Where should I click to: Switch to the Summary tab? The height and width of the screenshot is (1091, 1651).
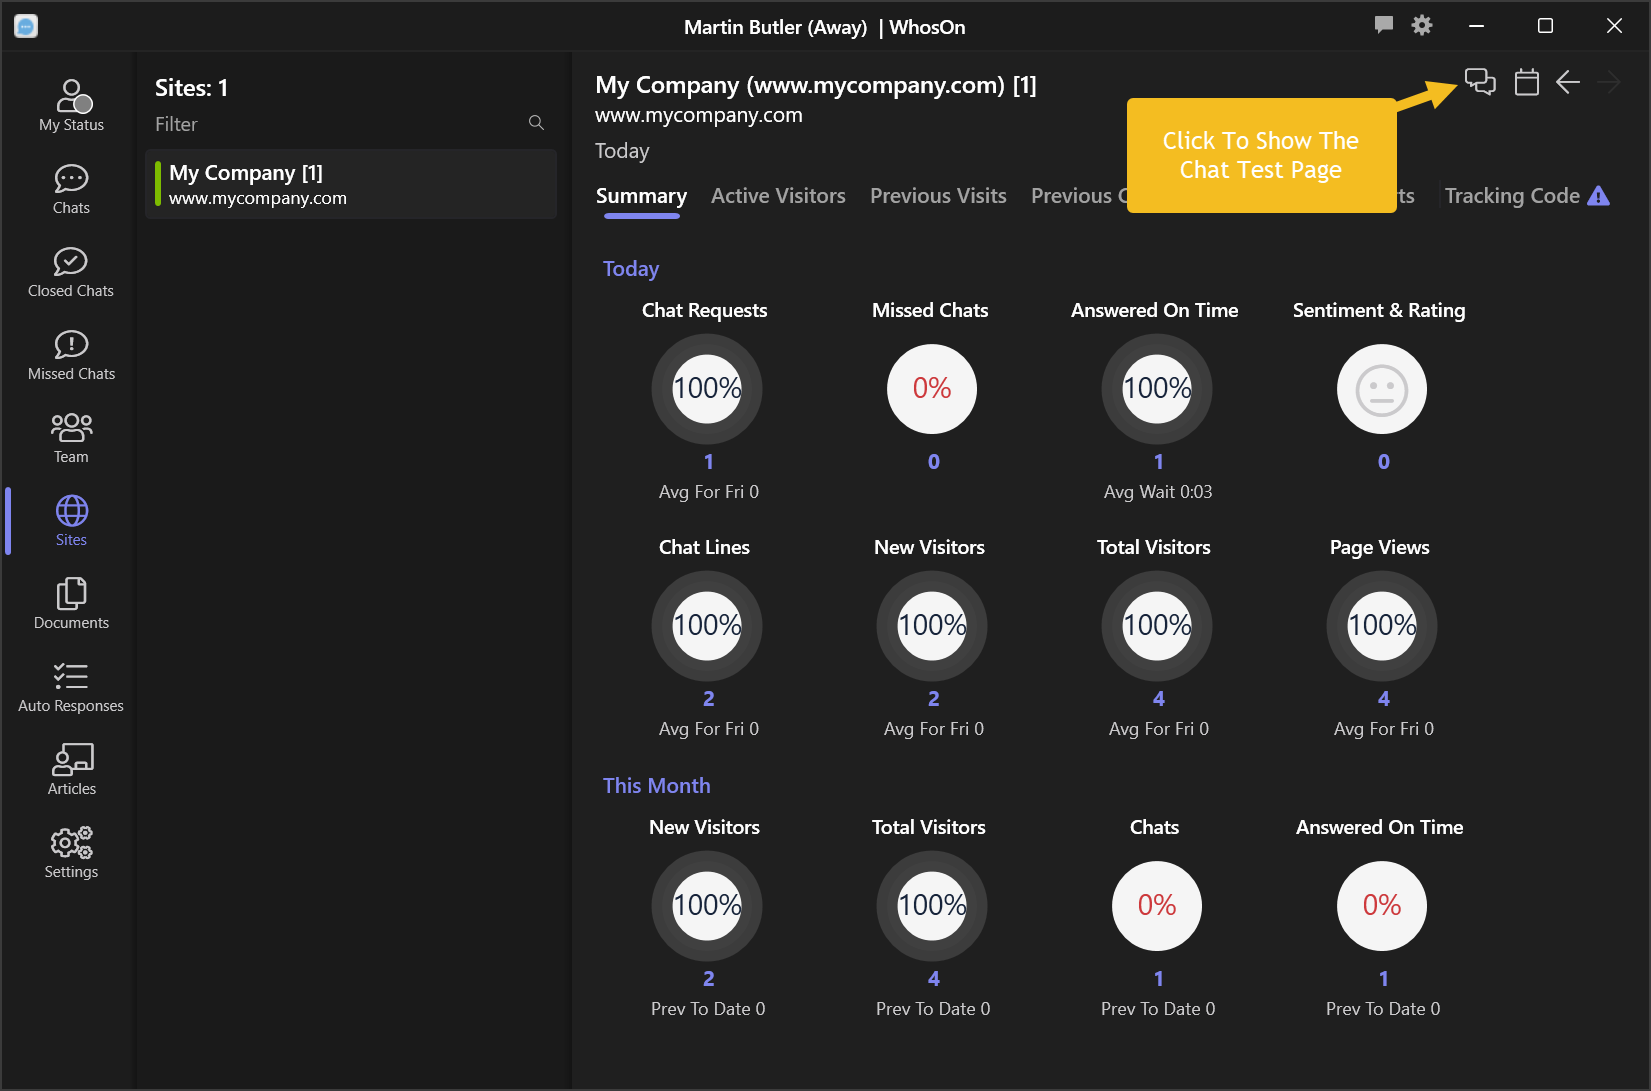pos(641,196)
